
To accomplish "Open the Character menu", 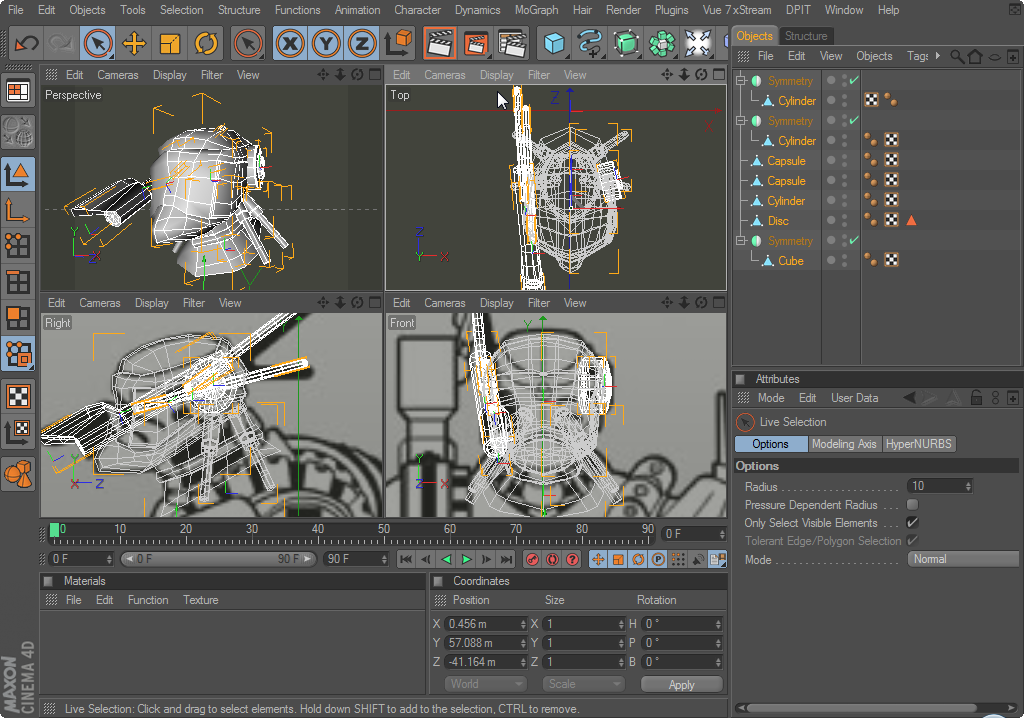I will [417, 10].
